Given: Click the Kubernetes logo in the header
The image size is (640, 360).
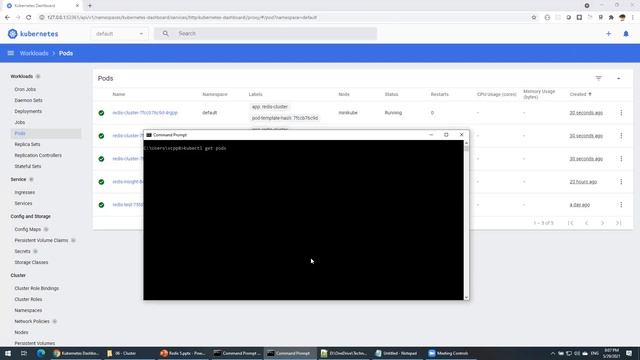Looking at the screenshot, I should (x=33, y=34).
